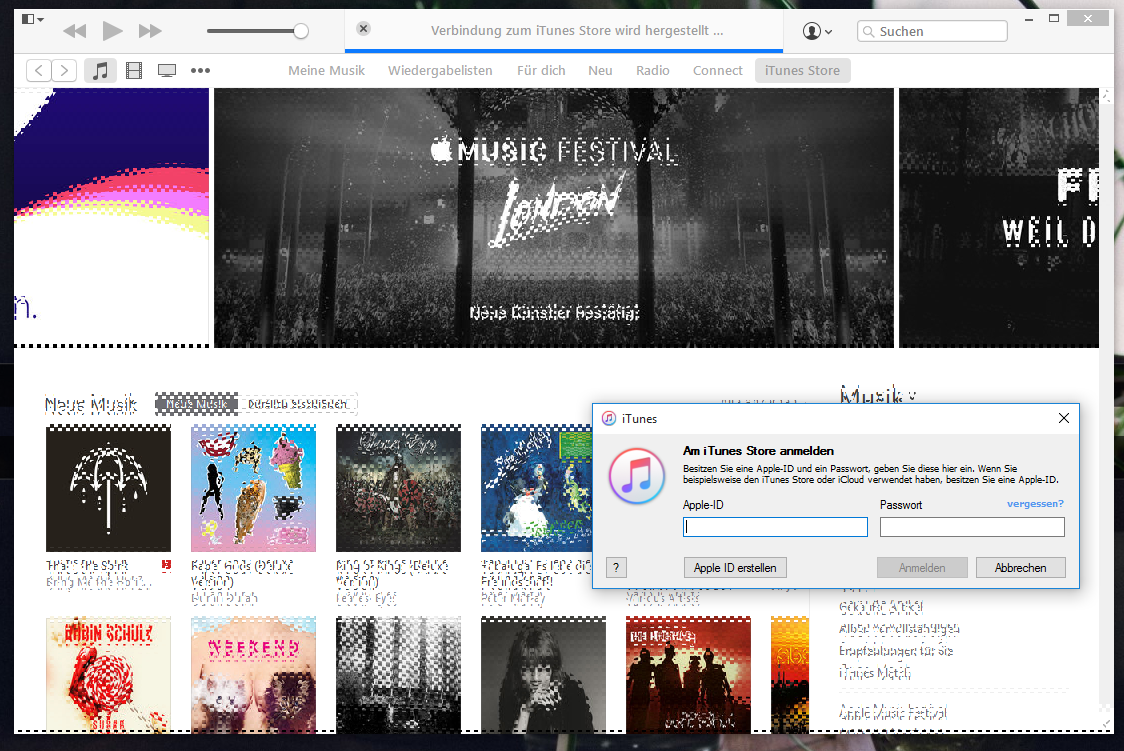1124x751 pixels.
Task: Skip forward with the fast-forward button
Action: (150, 31)
